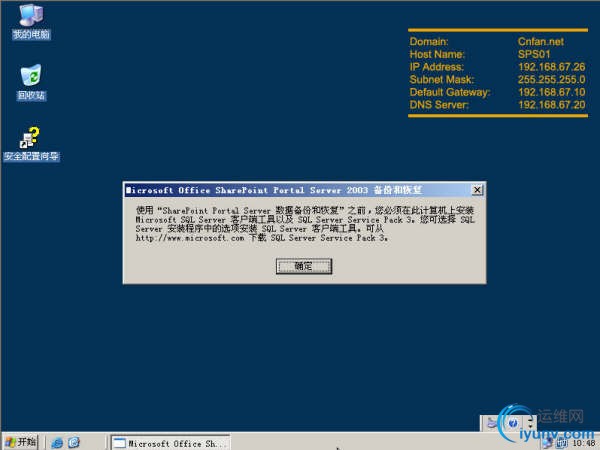Image resolution: width=600 pixels, height=450 pixels.
Task: Click the http://www.microsoft.com text in dialog
Action: (x=190, y=238)
